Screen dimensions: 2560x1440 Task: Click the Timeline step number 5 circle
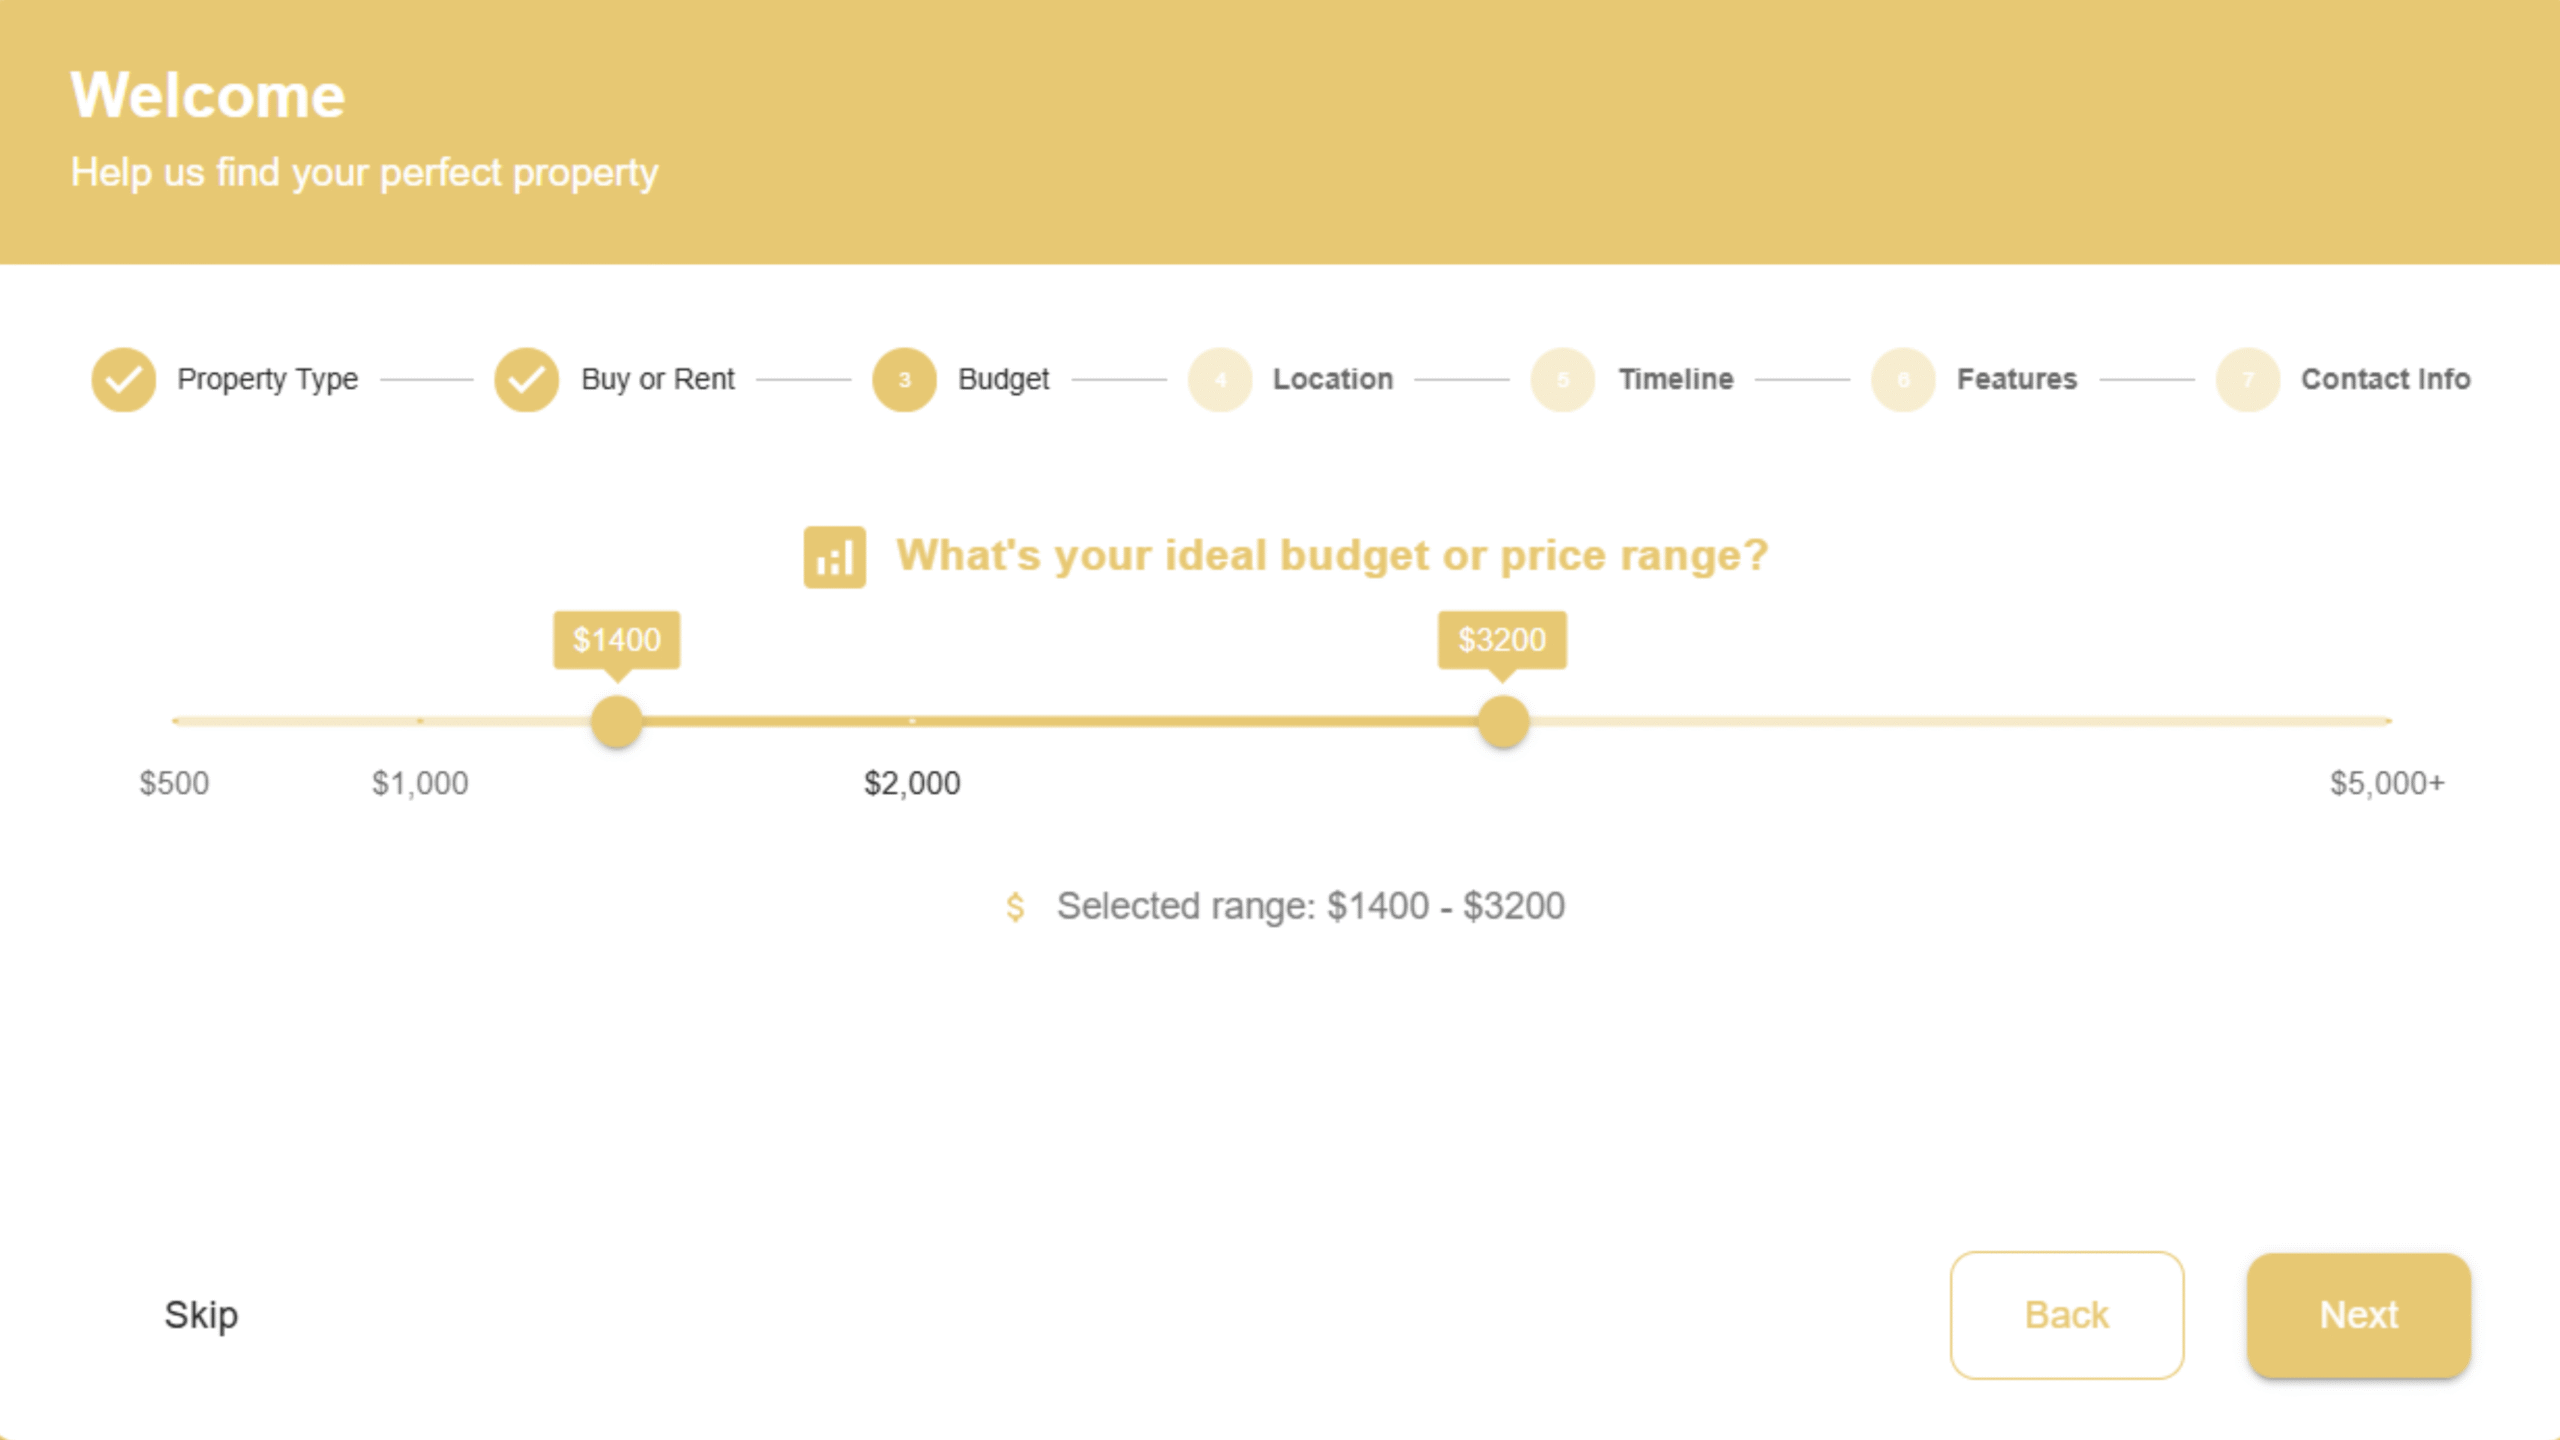(x=1562, y=380)
